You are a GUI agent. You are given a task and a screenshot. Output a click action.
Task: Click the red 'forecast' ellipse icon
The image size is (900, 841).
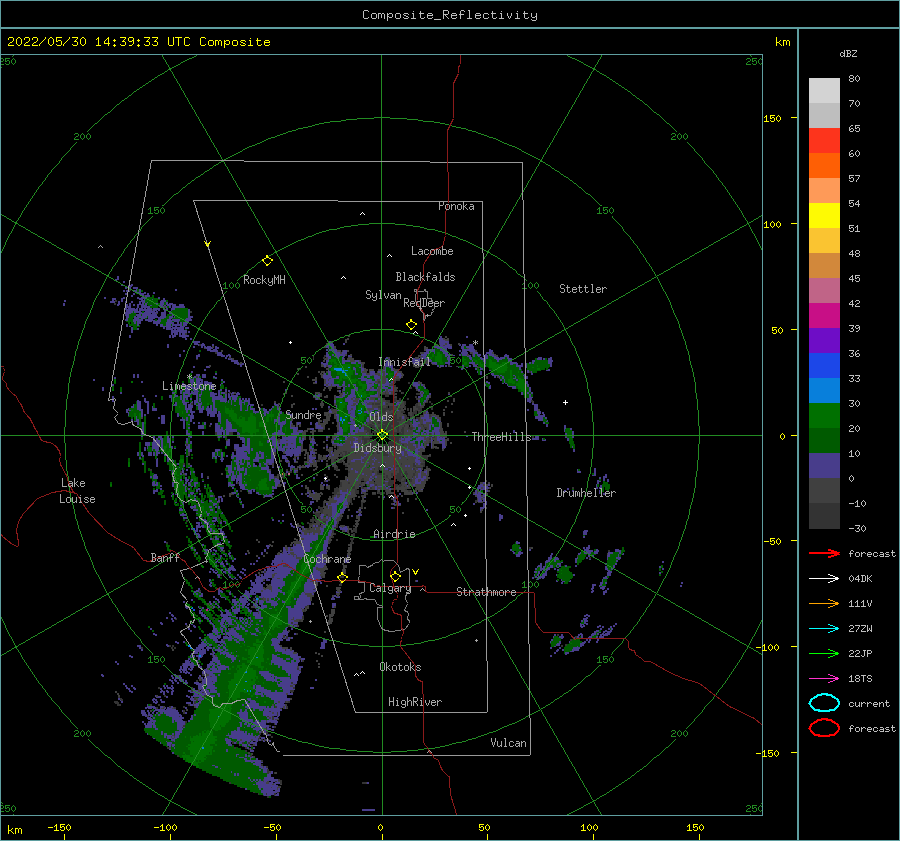click(824, 728)
